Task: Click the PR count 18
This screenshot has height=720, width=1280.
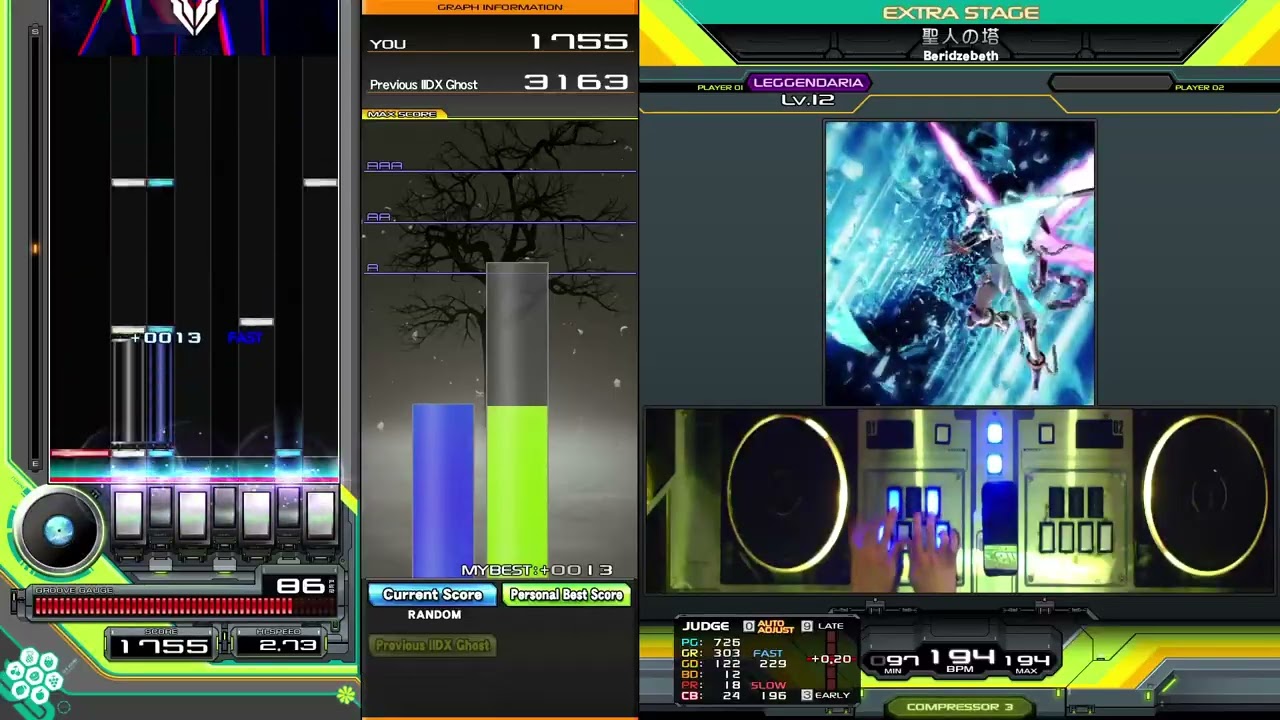Action: (732, 685)
